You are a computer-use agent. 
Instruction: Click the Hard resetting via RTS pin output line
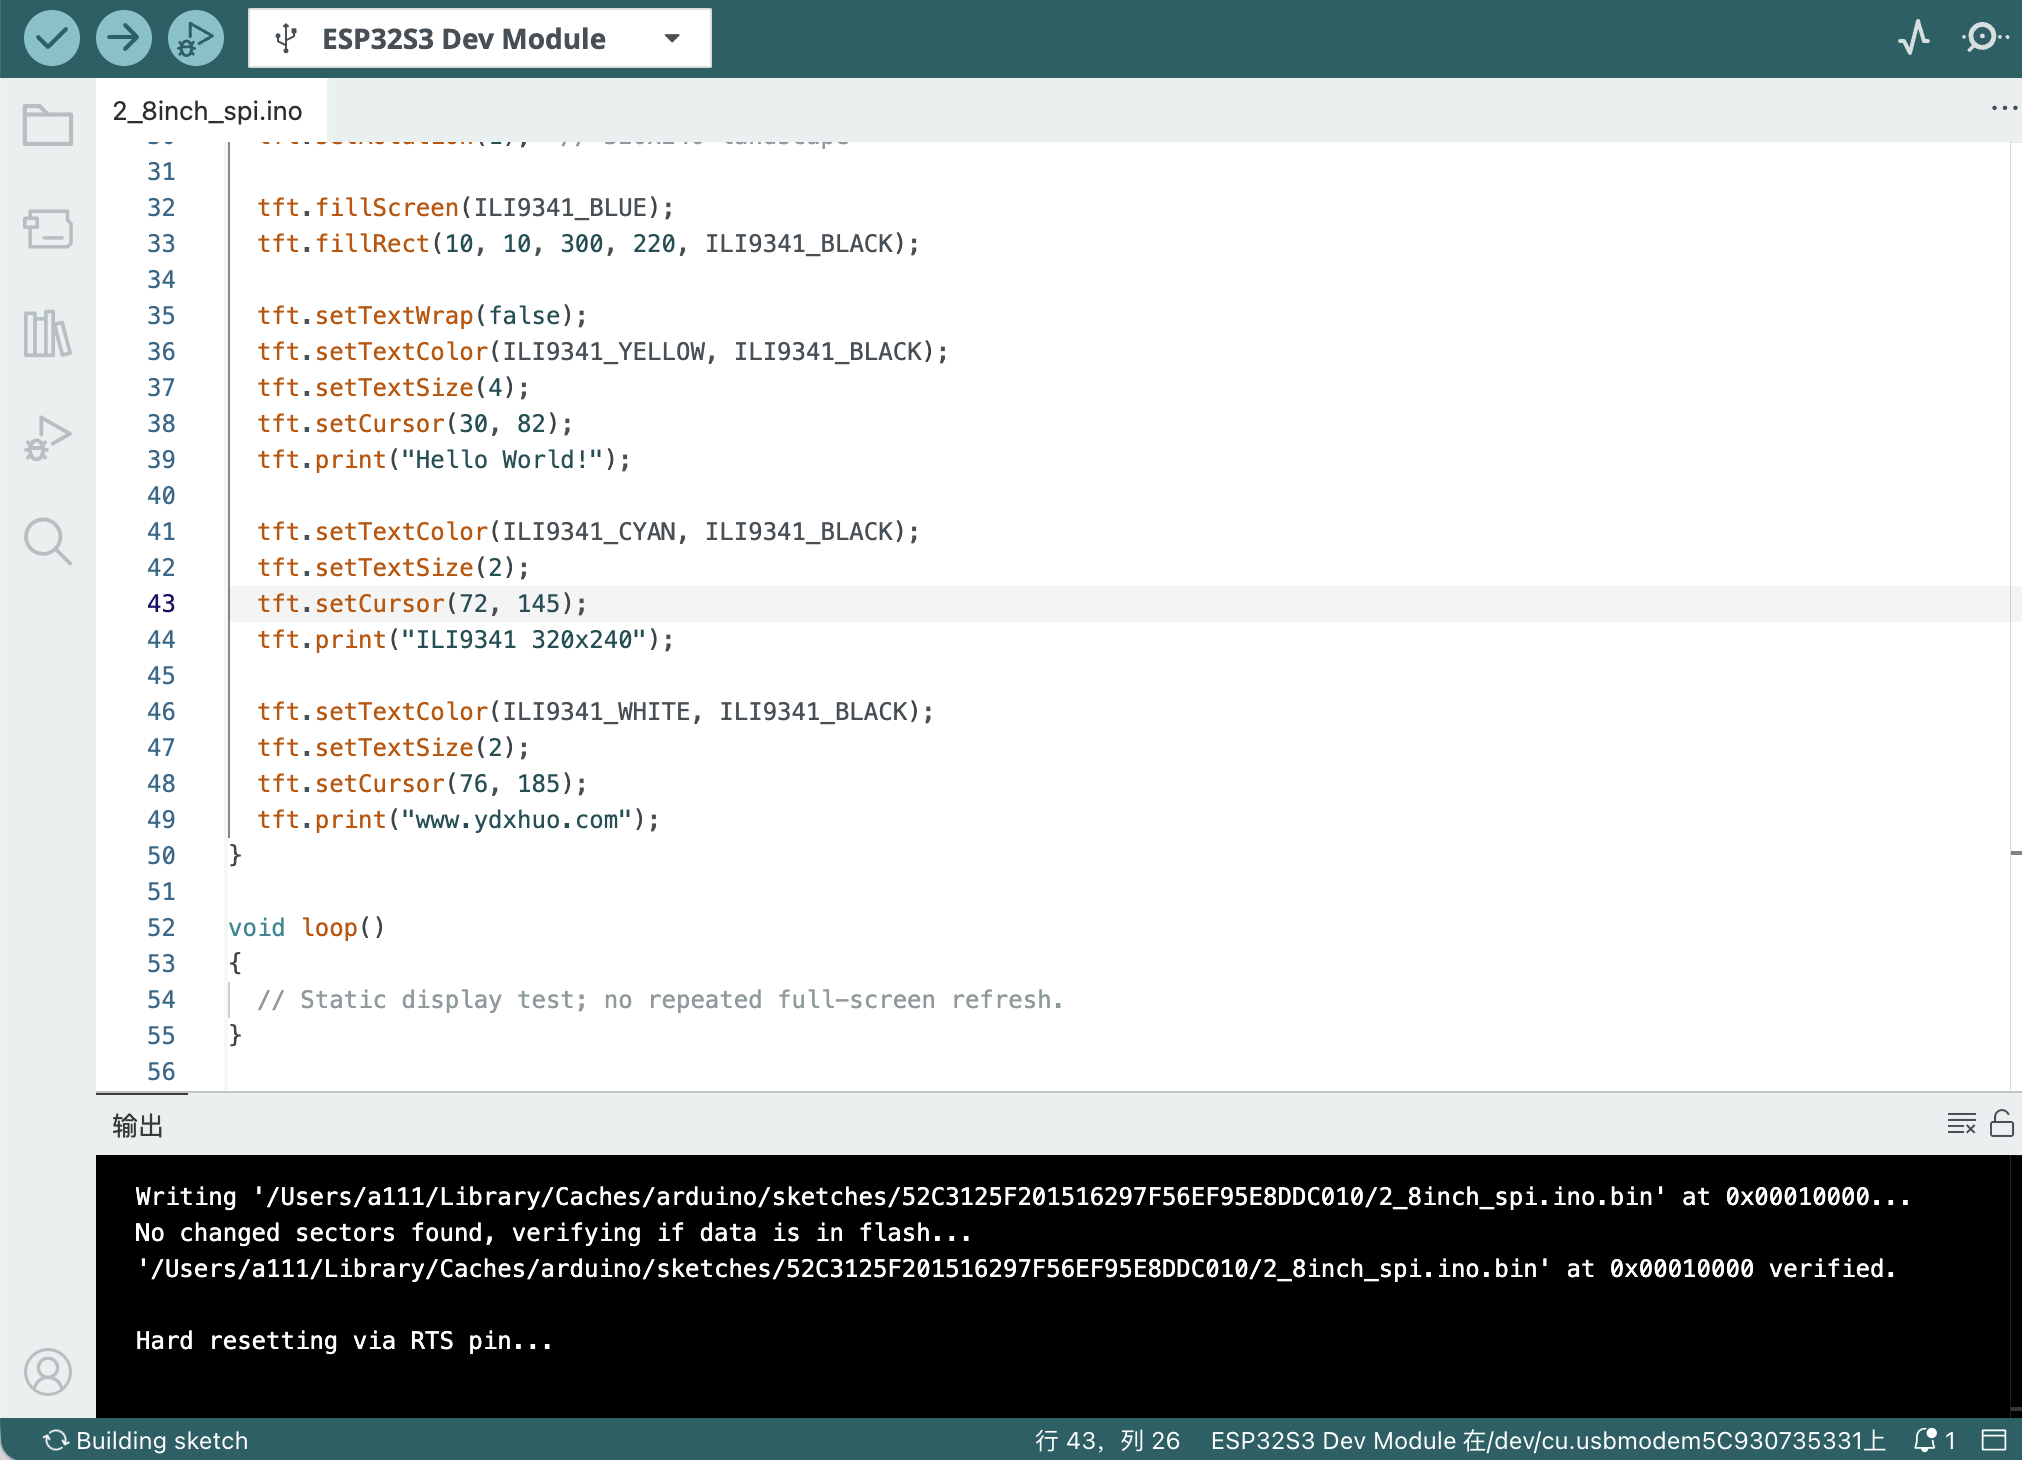tap(344, 1341)
